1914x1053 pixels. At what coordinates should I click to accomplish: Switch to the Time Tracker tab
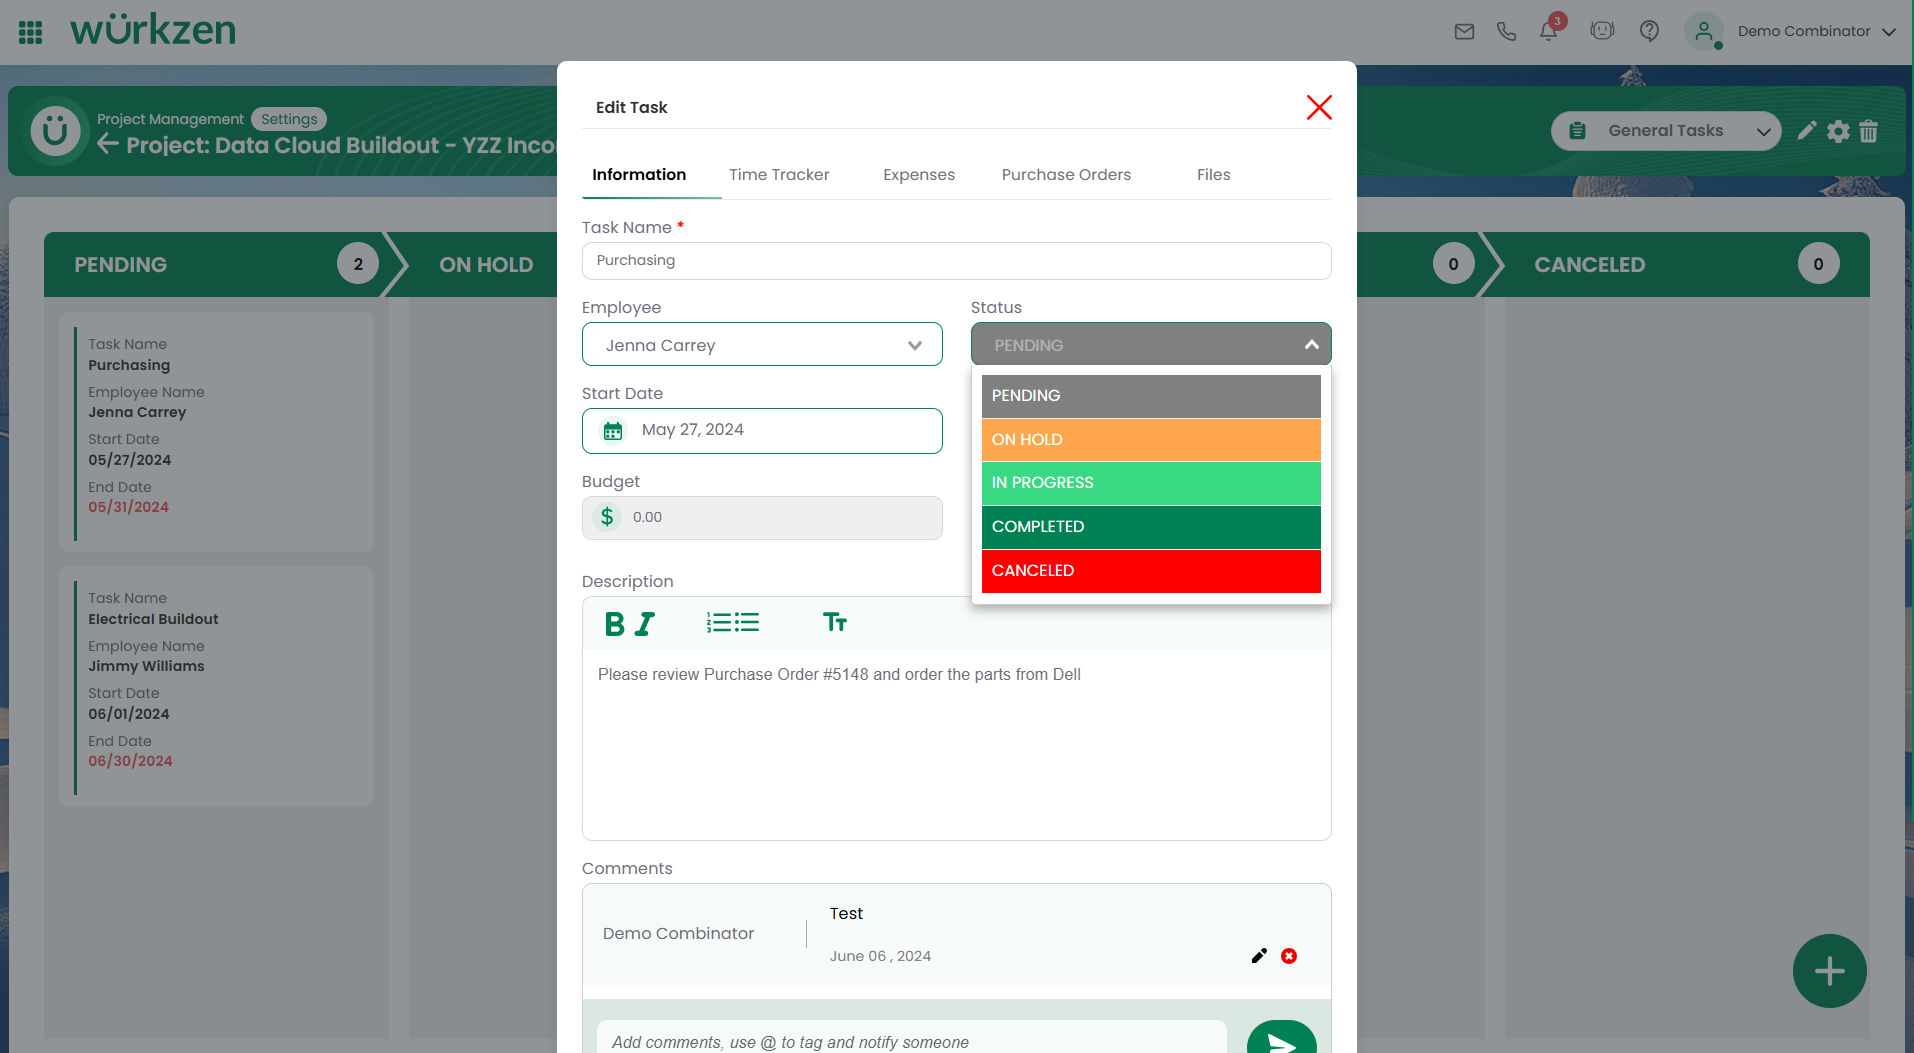(x=778, y=175)
